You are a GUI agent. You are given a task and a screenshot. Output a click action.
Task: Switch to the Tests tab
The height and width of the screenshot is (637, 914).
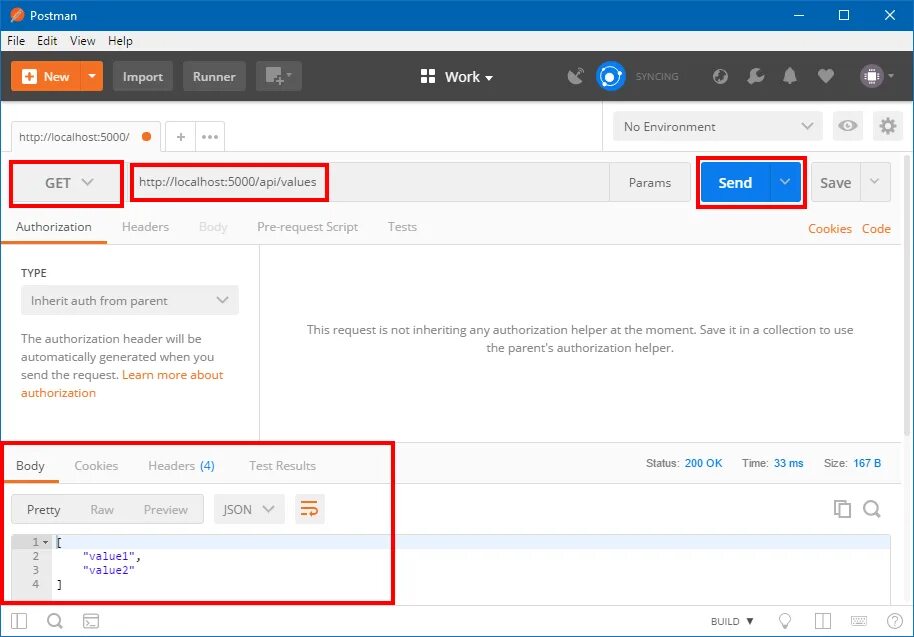pyautogui.click(x=402, y=227)
